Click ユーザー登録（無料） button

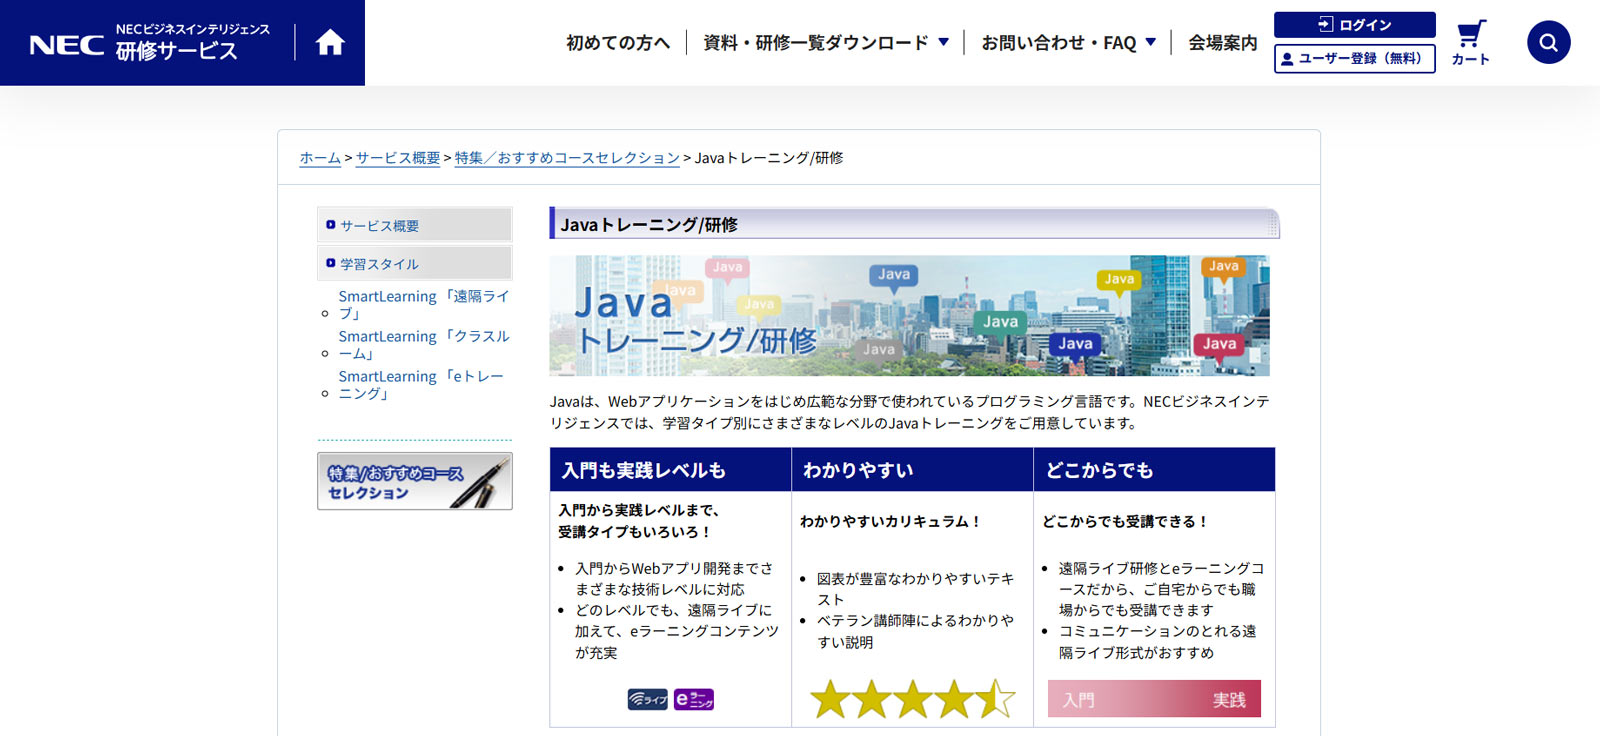coord(1354,58)
